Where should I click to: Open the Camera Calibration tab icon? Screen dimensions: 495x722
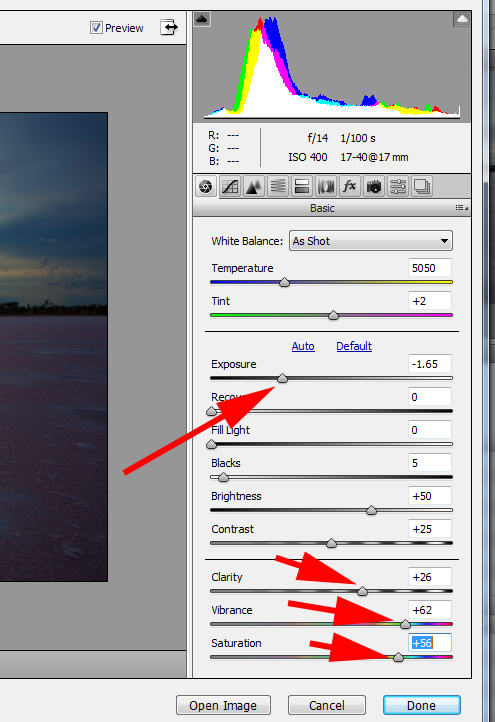click(374, 186)
